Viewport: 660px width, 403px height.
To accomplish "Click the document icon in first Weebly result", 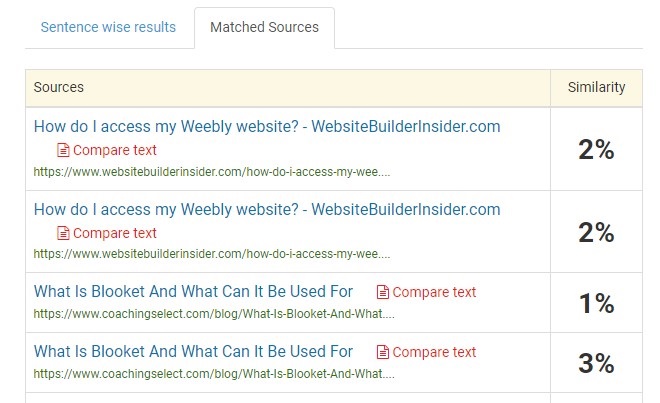I will (64, 150).
